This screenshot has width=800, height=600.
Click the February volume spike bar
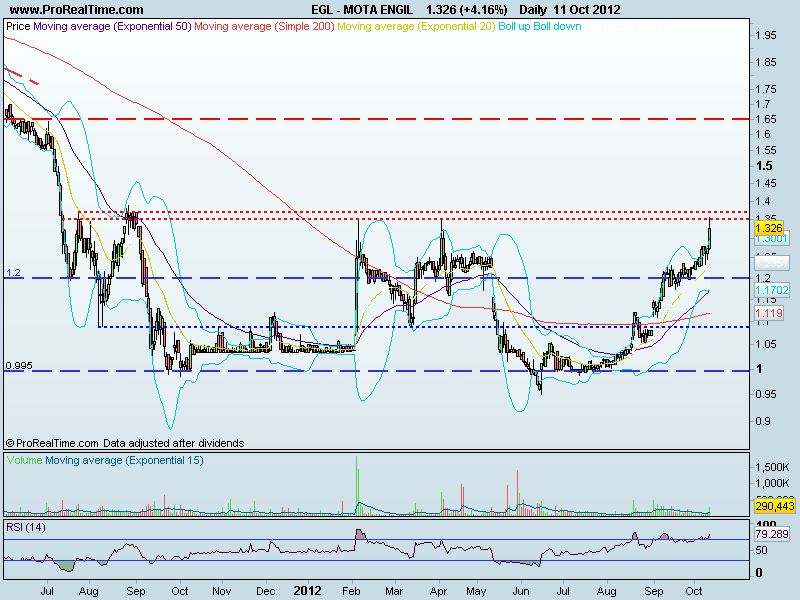coord(357,485)
